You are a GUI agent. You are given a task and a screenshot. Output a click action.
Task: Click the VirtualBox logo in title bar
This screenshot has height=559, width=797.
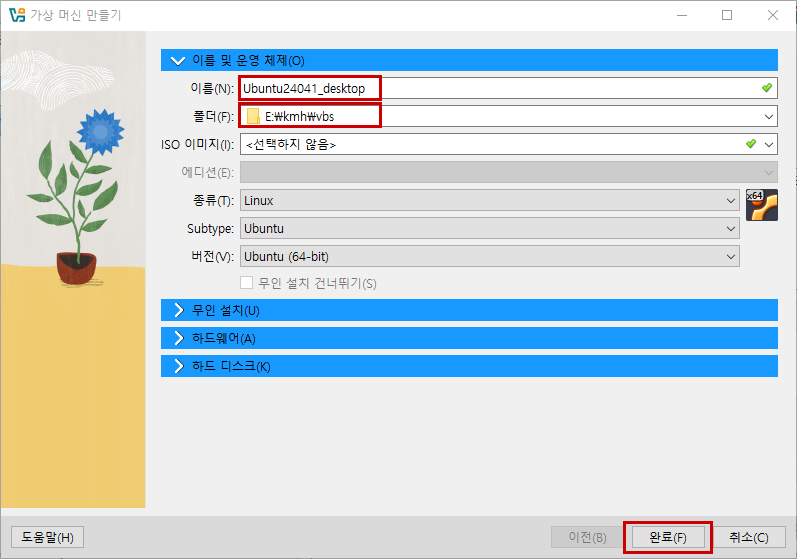[x=17, y=15]
